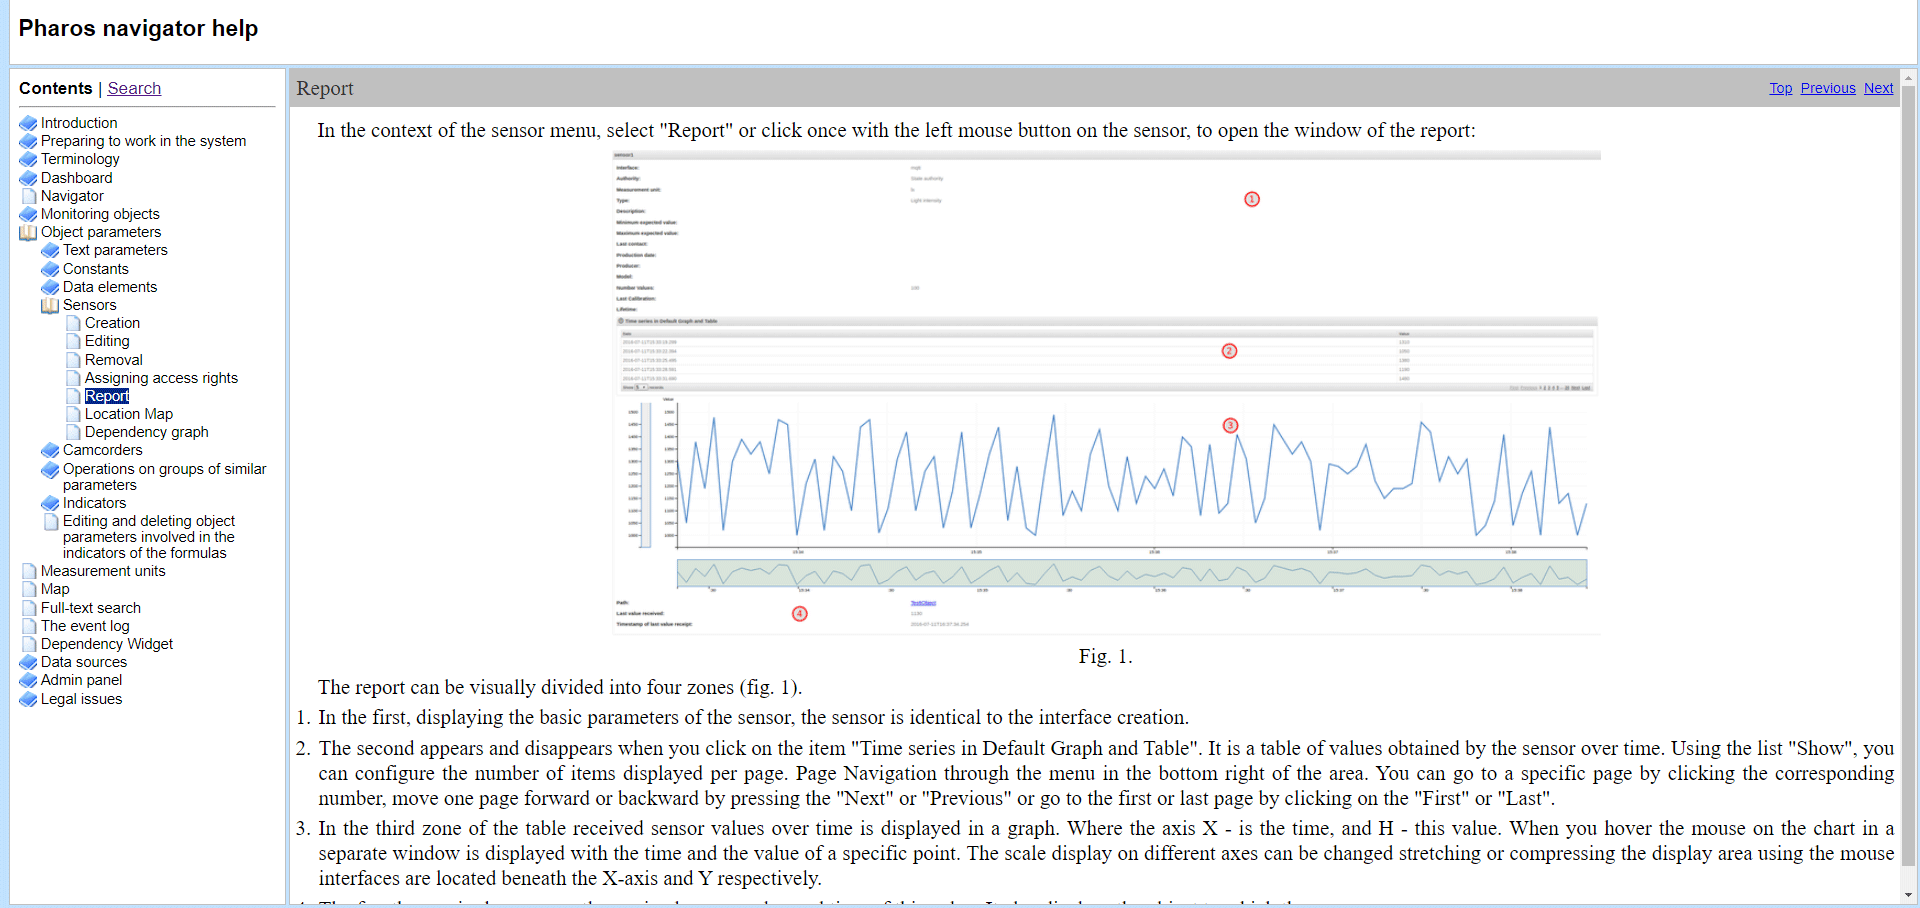Click the page icon next to Navigator
This screenshot has height=908, width=1920.
[29, 196]
